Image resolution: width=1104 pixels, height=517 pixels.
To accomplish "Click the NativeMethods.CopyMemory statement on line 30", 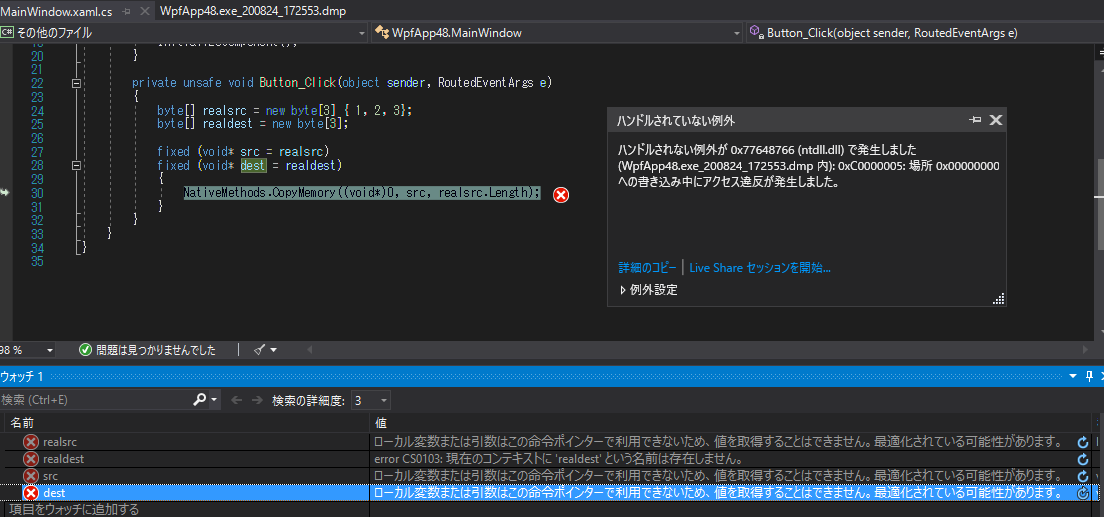I will [x=362, y=193].
